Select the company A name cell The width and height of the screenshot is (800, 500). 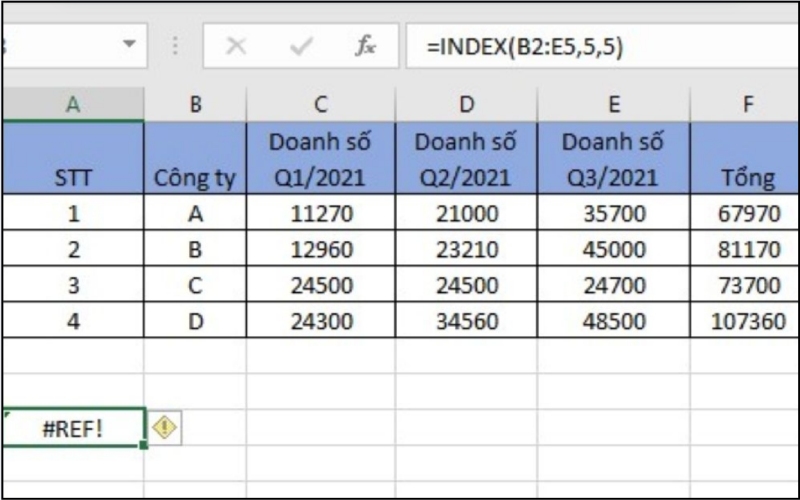195,212
